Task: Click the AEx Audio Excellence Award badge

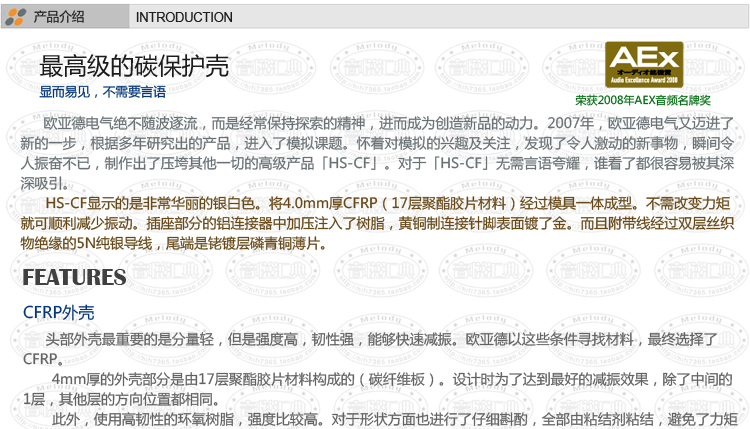Action: (x=644, y=65)
